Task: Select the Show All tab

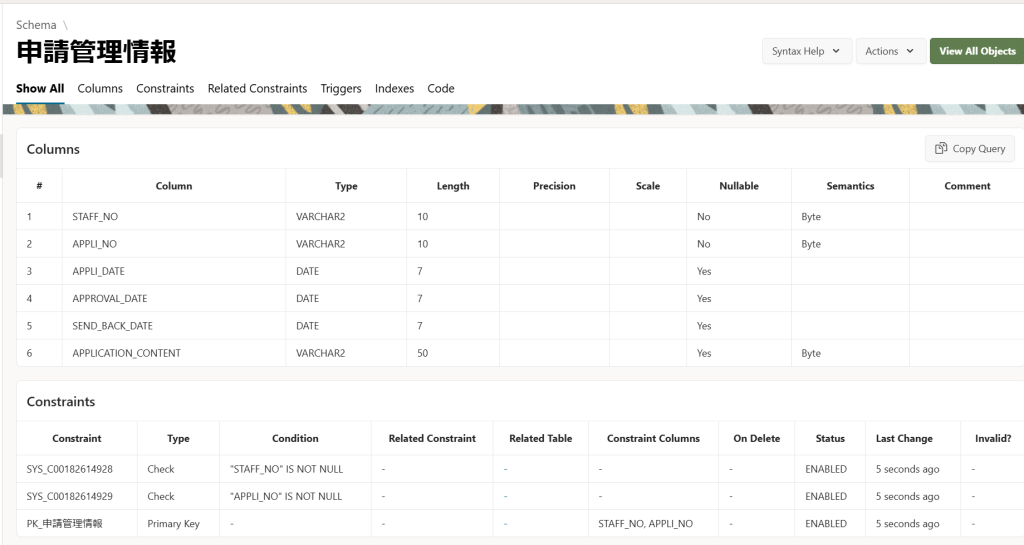Action: click(40, 88)
